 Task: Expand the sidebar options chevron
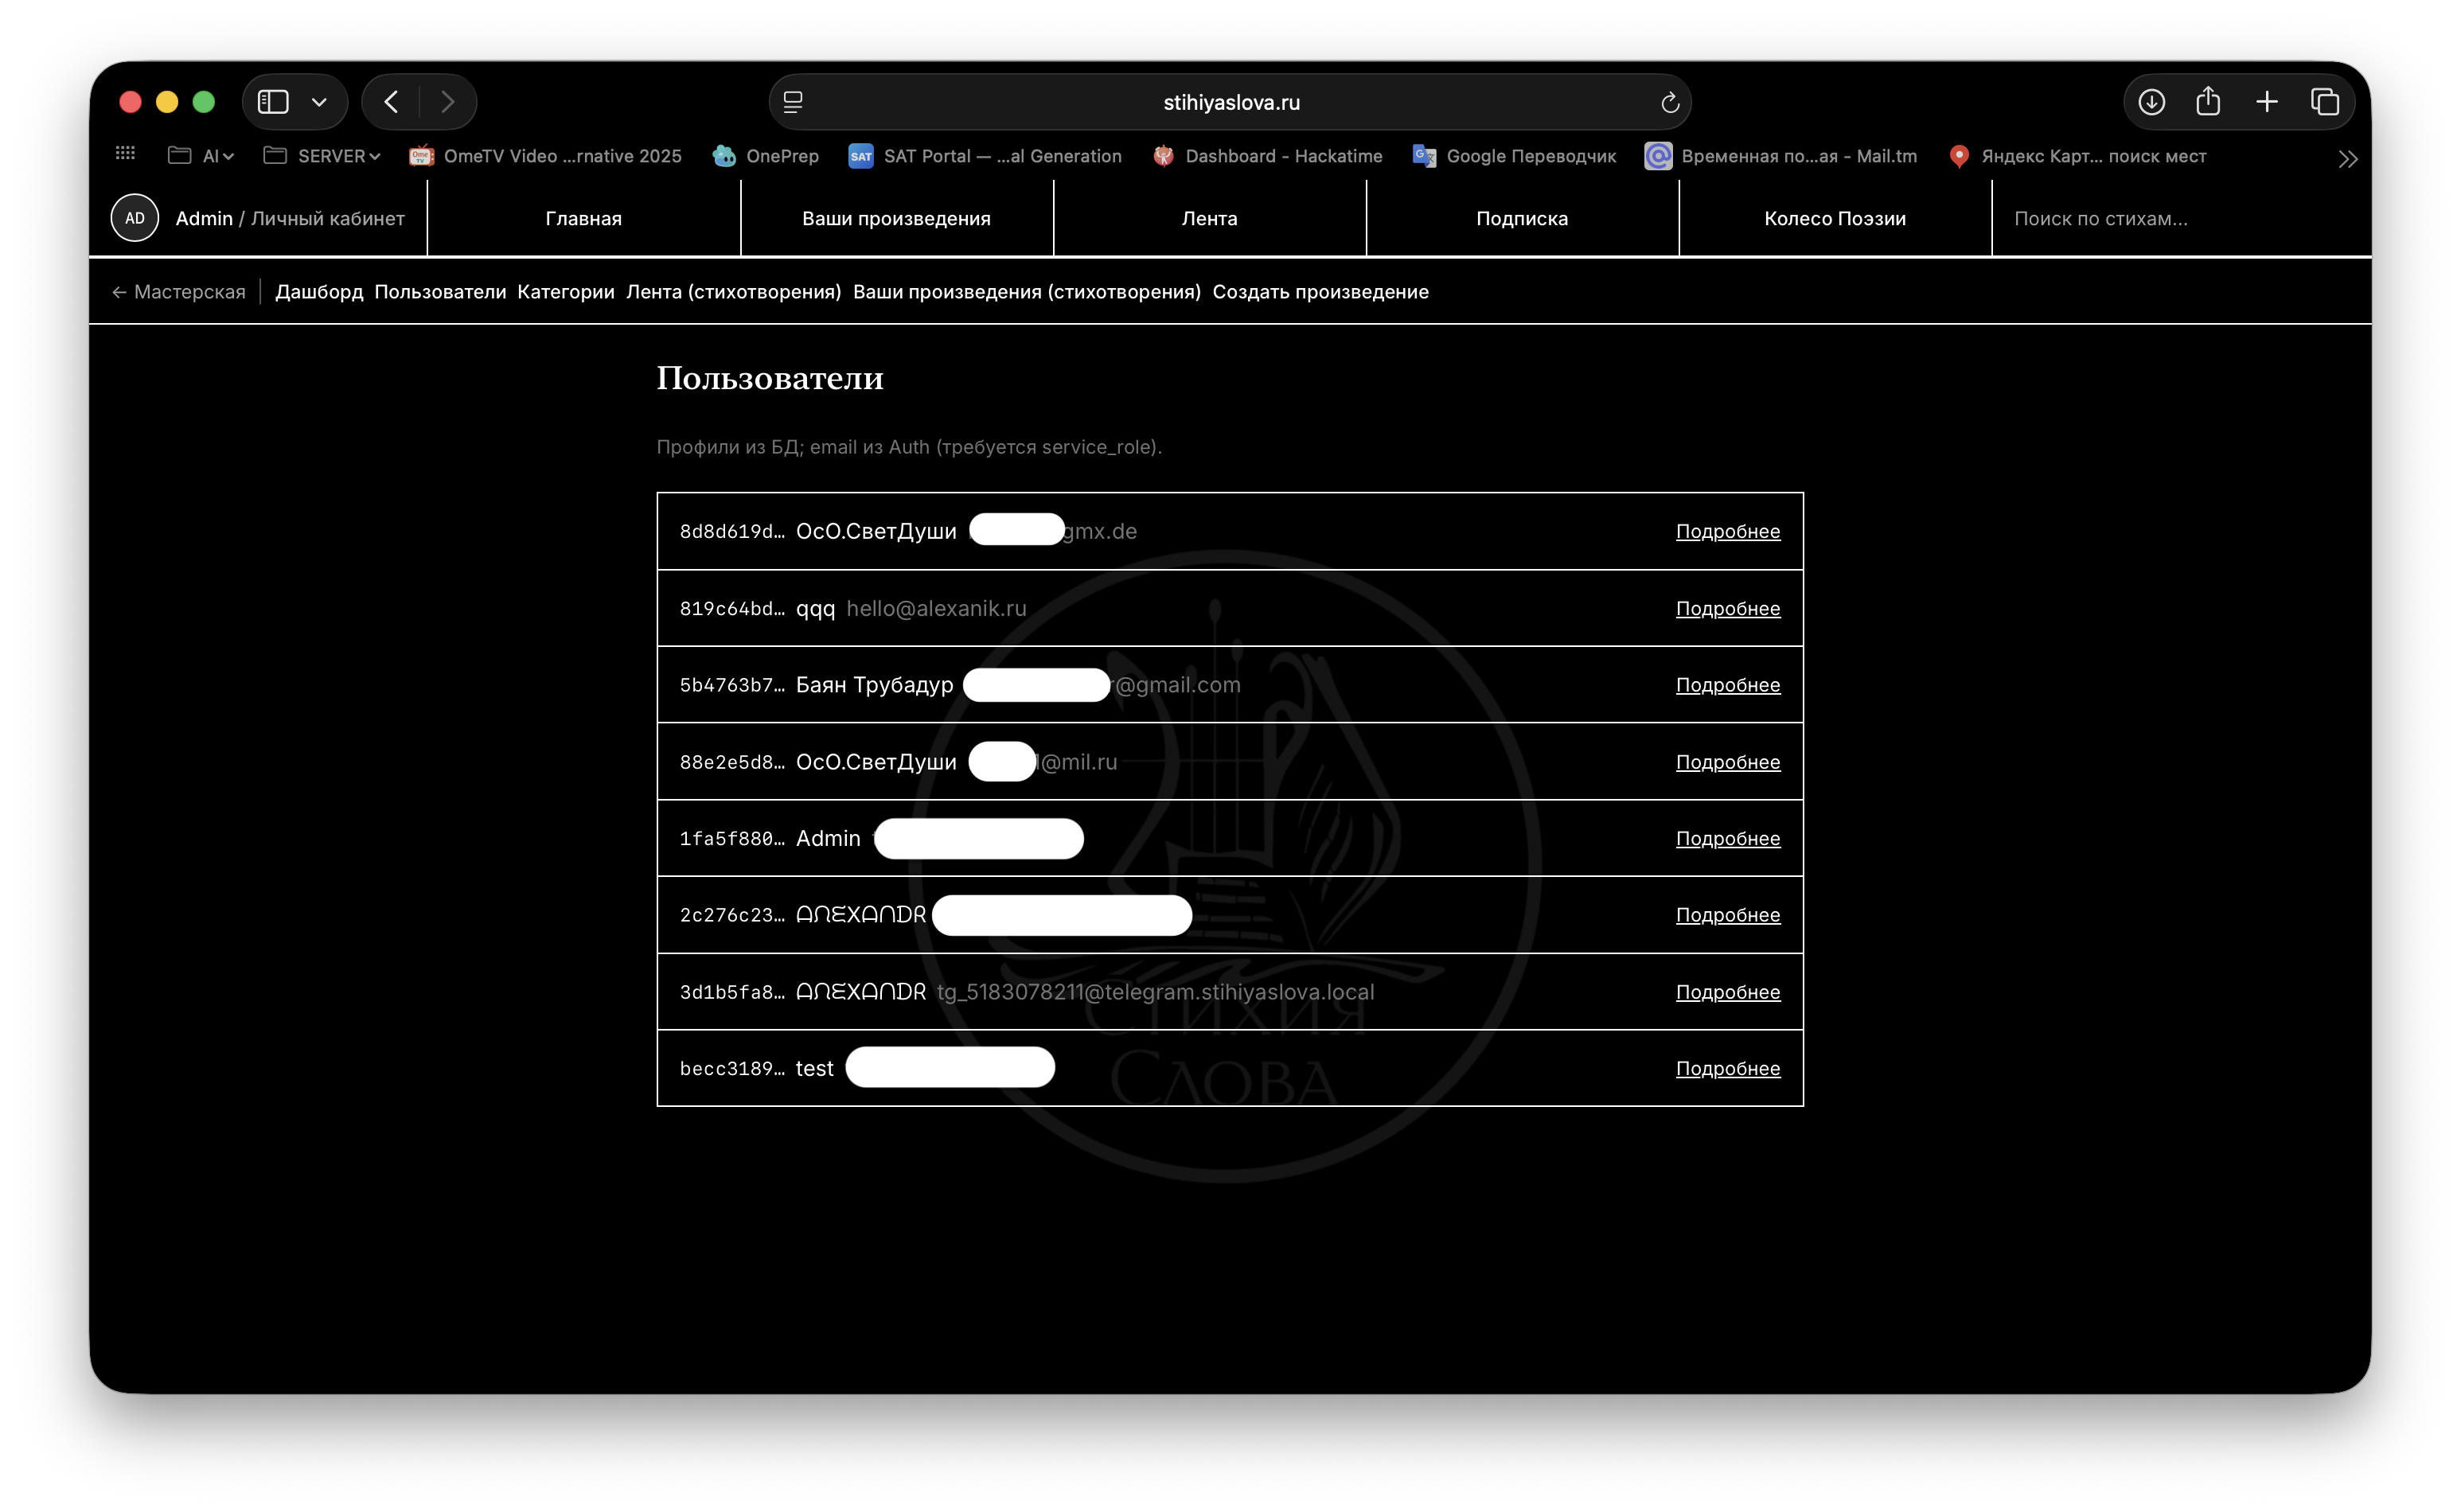pyautogui.click(x=319, y=102)
